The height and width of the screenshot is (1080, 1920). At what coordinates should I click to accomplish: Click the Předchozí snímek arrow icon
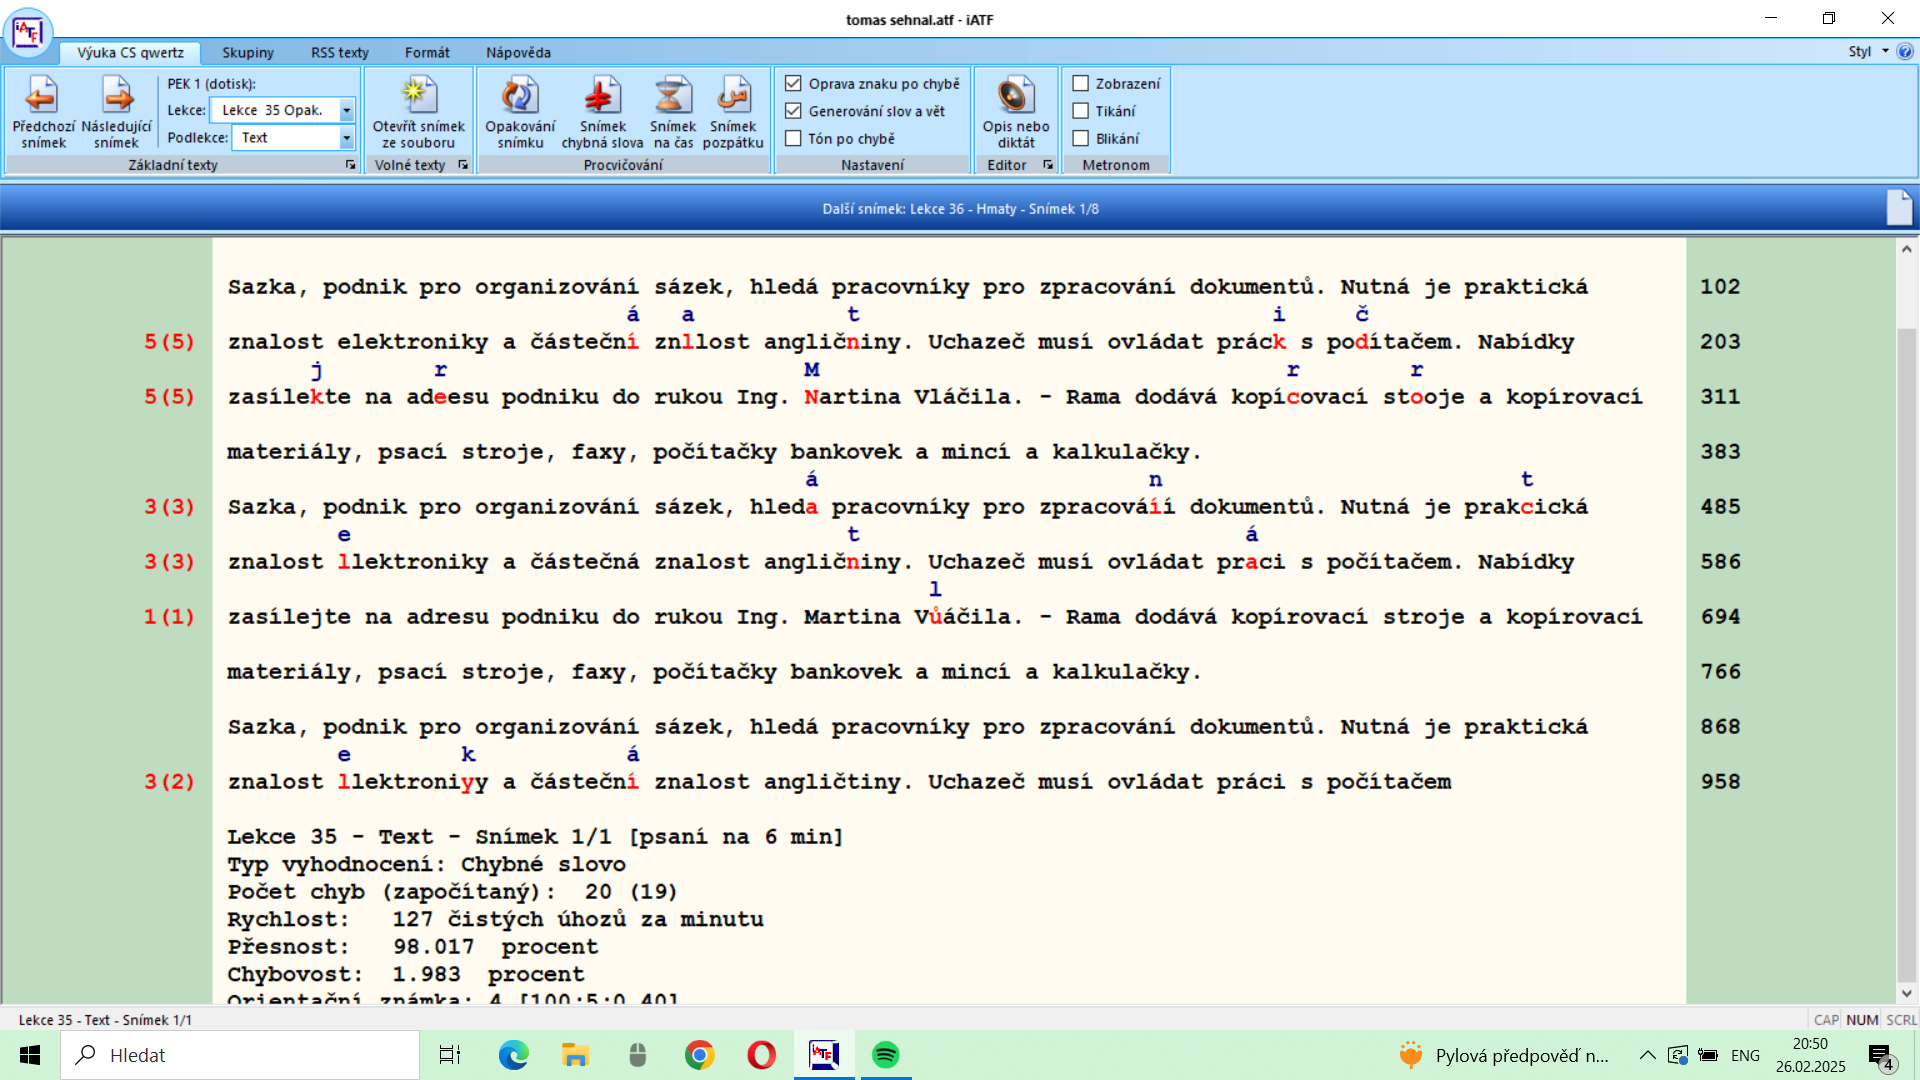42,97
